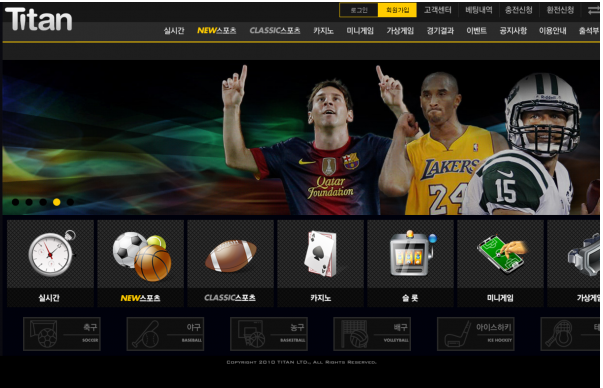Screen dimensions: 603x388
Task: Open the stopwatch 실시간 tile
Action: [50, 263]
